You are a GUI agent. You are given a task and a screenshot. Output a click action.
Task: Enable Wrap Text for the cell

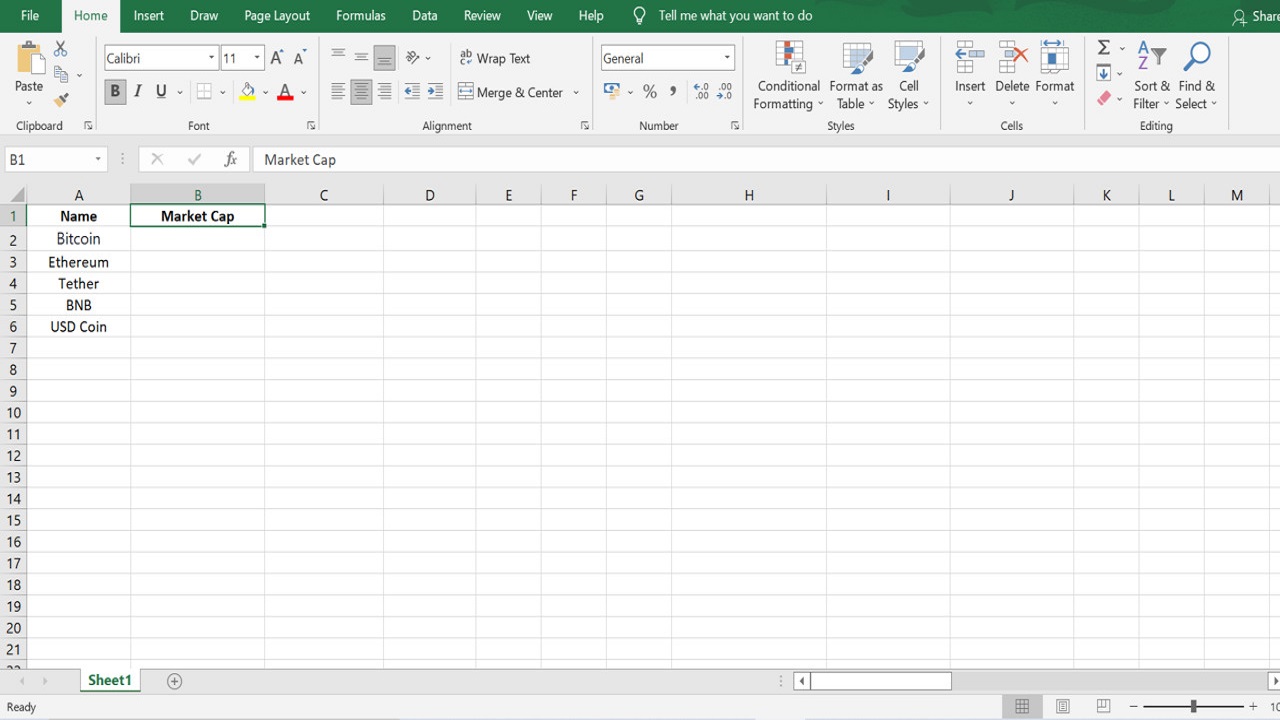click(x=494, y=58)
